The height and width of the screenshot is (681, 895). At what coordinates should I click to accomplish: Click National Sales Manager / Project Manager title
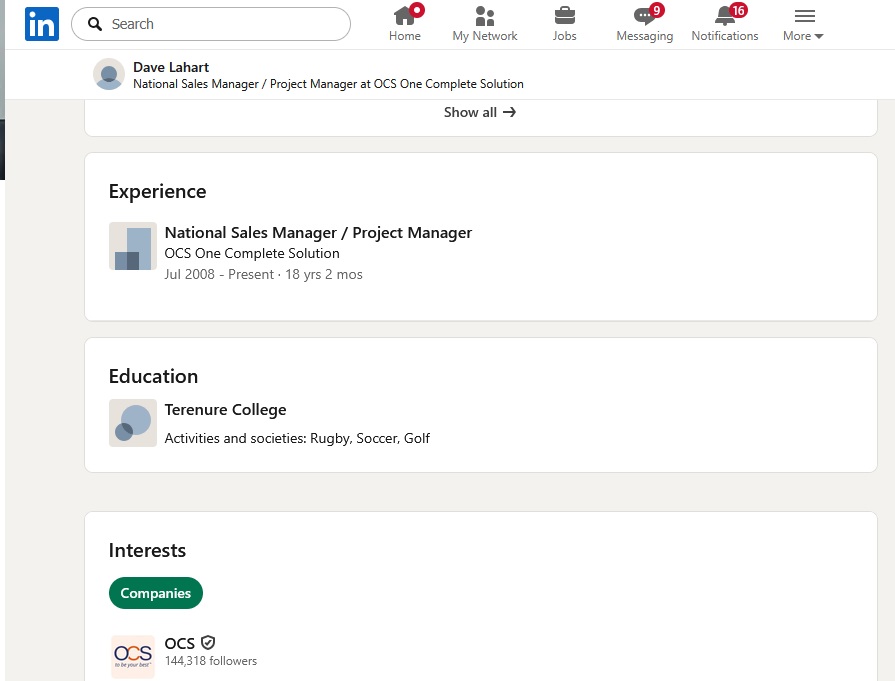318,232
